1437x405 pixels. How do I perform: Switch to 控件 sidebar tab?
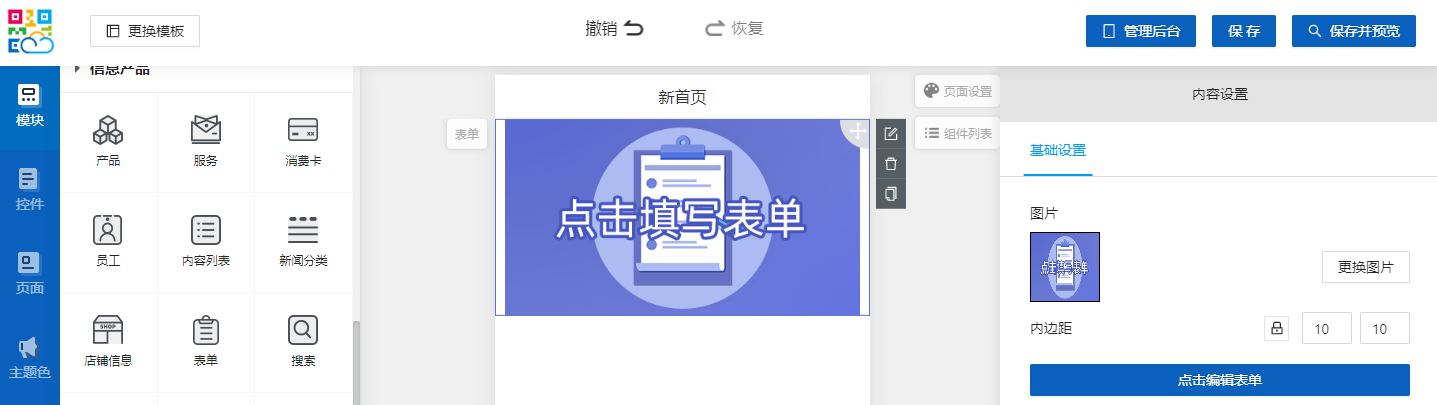[30, 191]
